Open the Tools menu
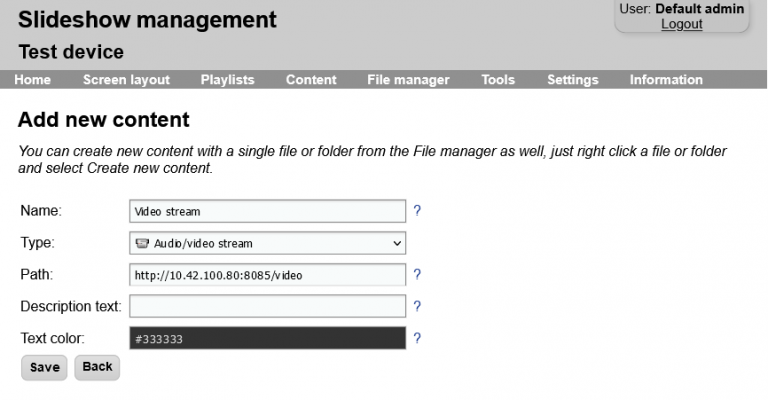The height and width of the screenshot is (400, 768). (x=498, y=80)
